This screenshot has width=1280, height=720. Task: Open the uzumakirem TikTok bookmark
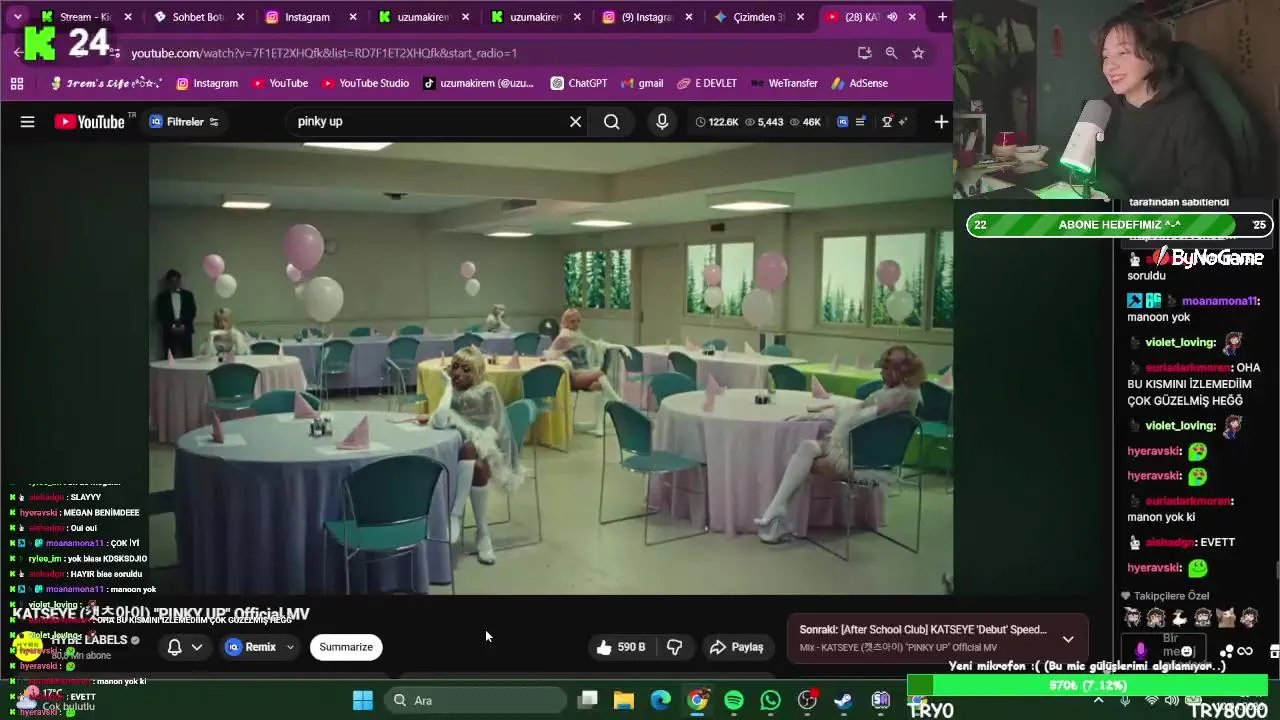[x=478, y=84]
